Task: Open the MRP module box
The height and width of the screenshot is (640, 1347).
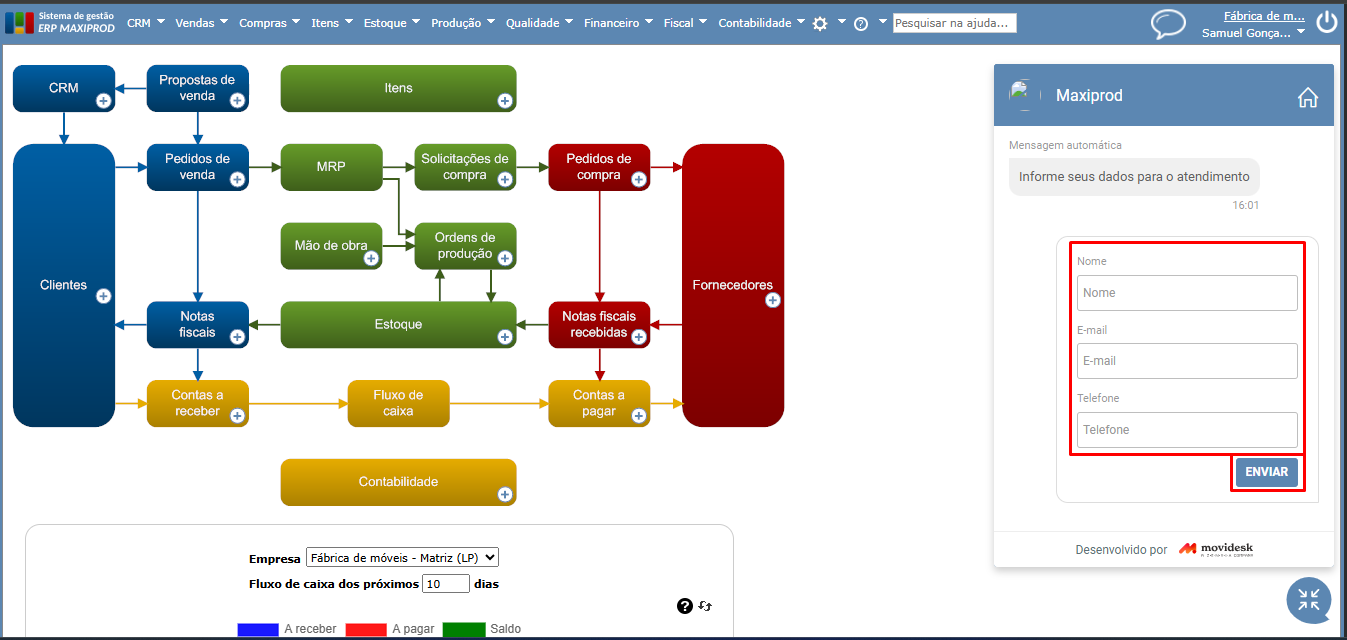Action: (331, 167)
